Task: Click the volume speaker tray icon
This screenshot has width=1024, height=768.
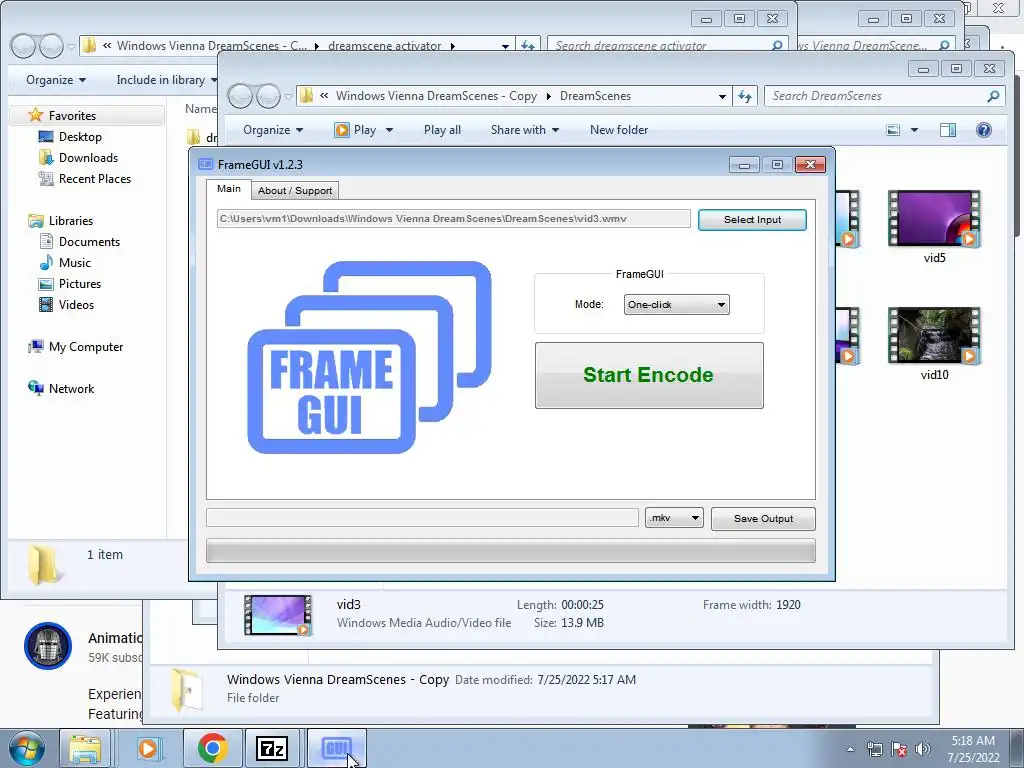Action: 922,749
